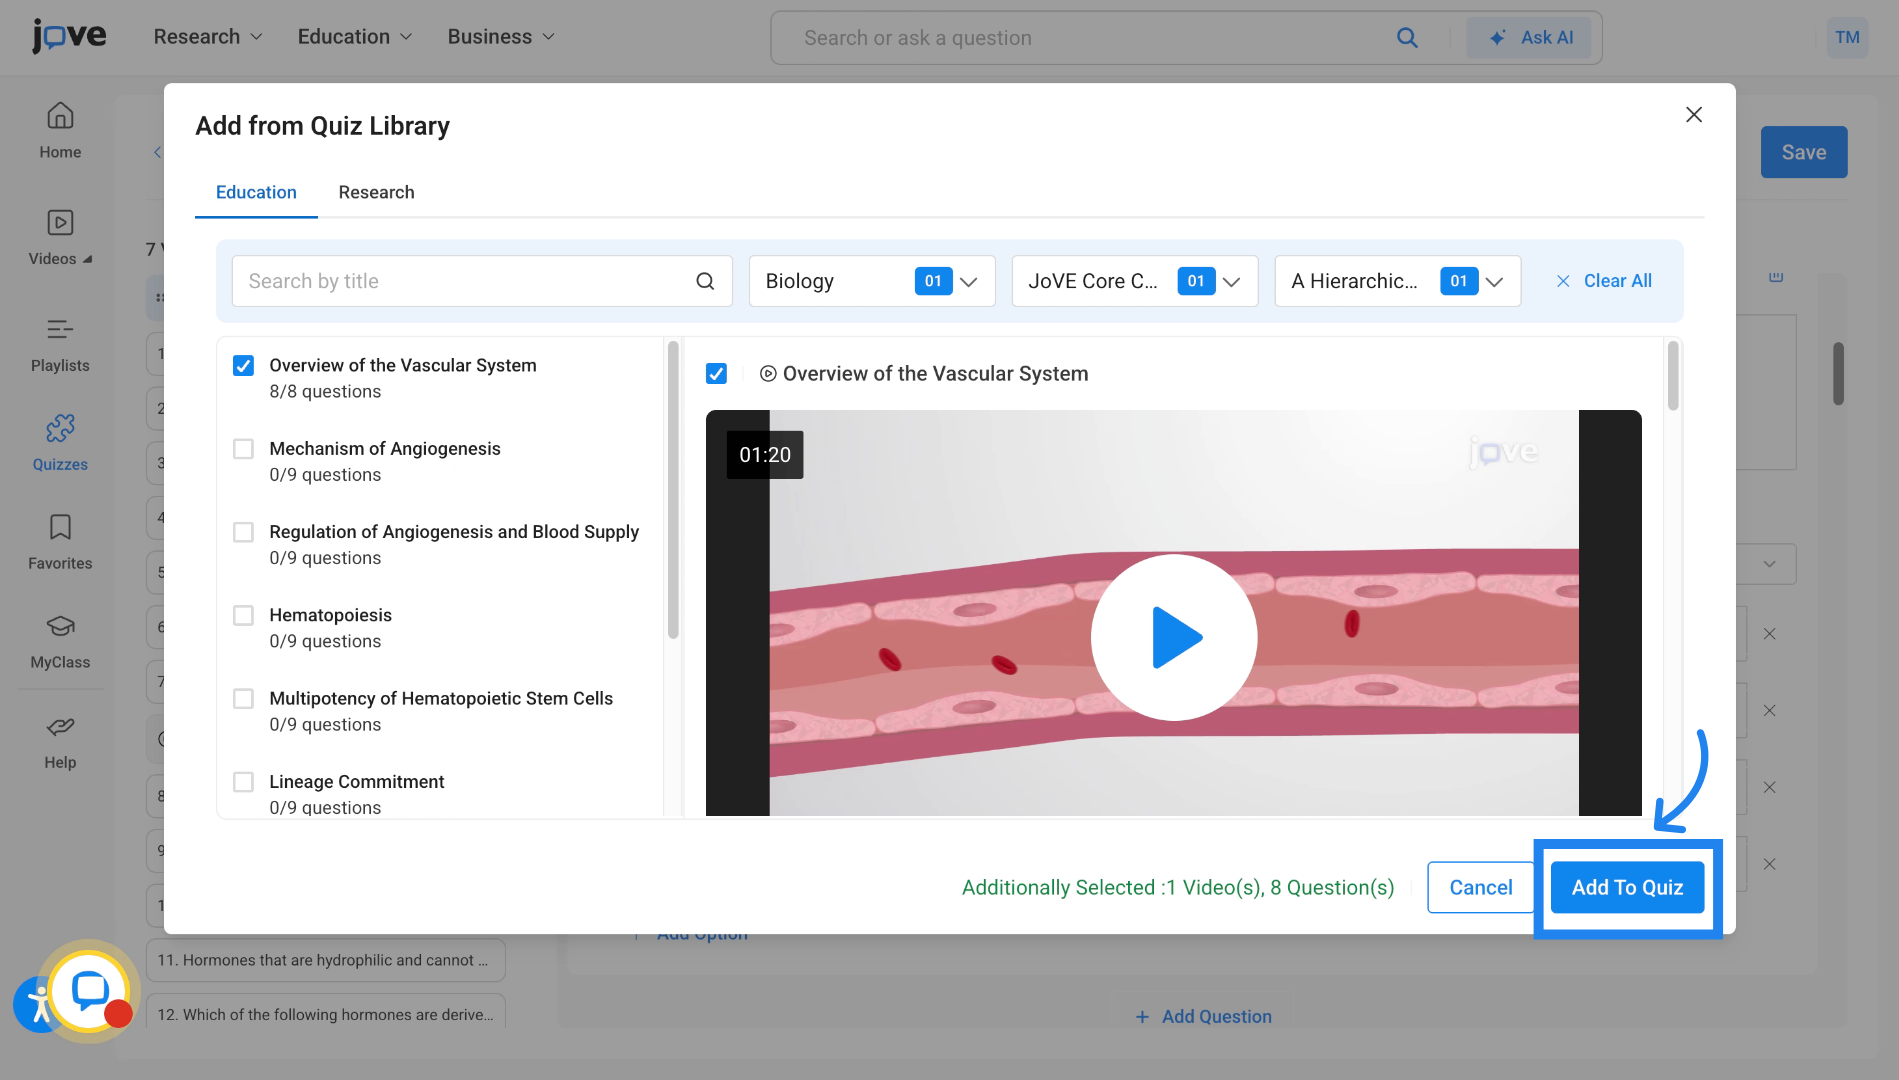Open the chat support bubble
The height and width of the screenshot is (1080, 1899).
coord(90,990)
